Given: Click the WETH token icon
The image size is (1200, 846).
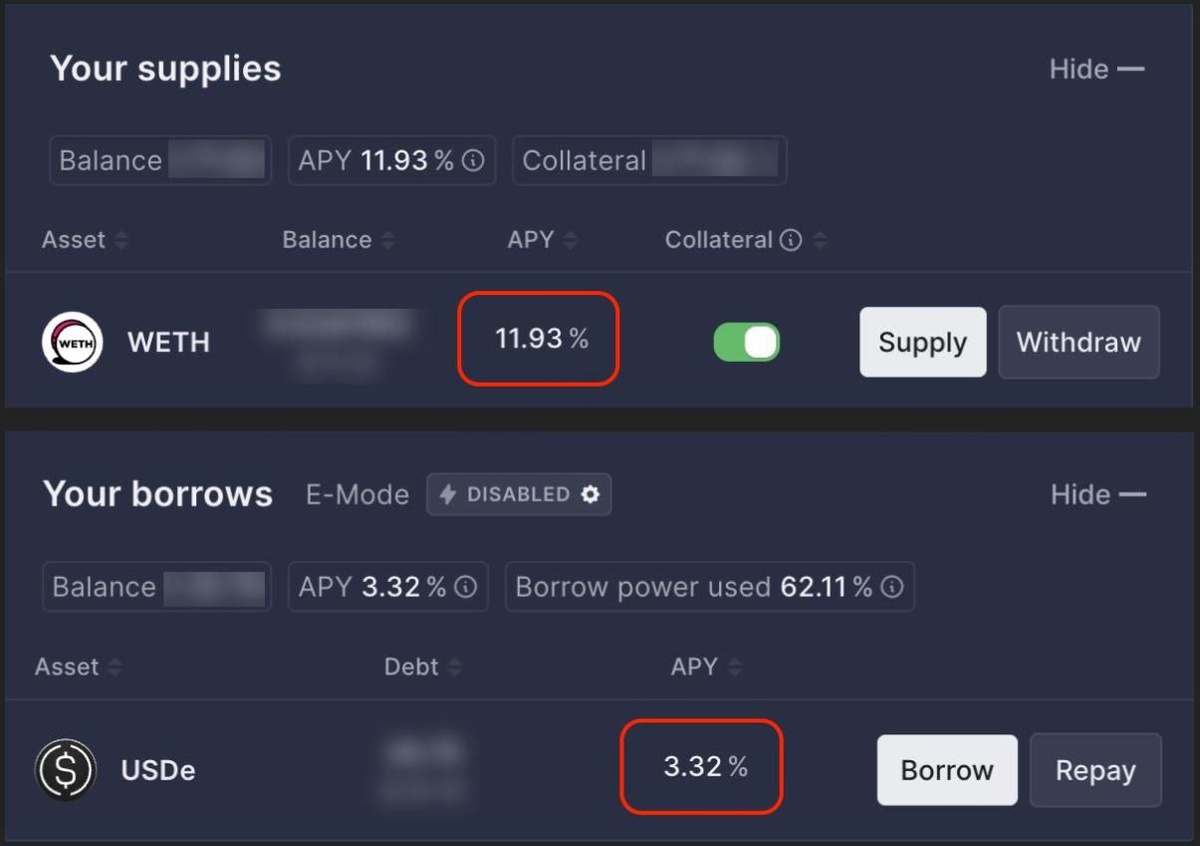Looking at the screenshot, I should pyautogui.click(x=72, y=342).
